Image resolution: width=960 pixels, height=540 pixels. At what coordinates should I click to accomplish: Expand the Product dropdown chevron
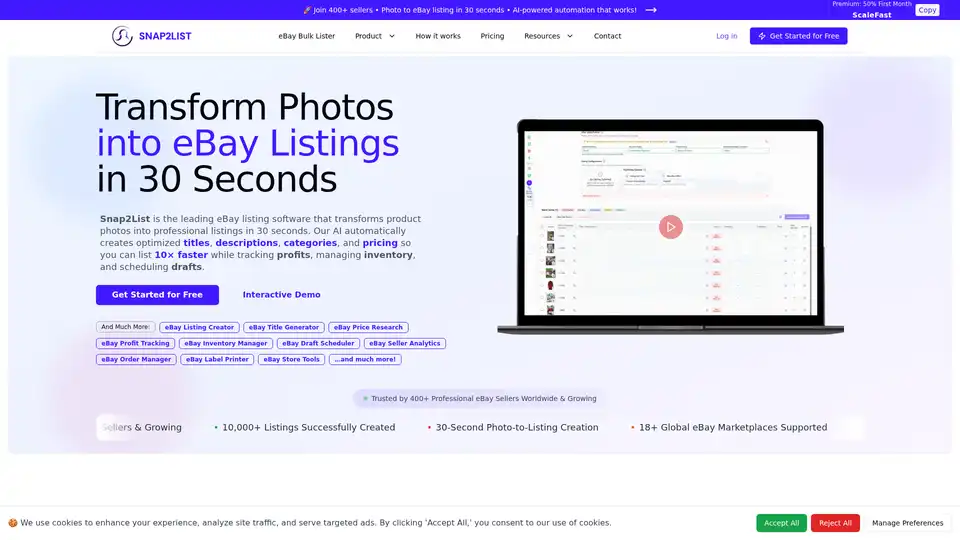(x=392, y=36)
